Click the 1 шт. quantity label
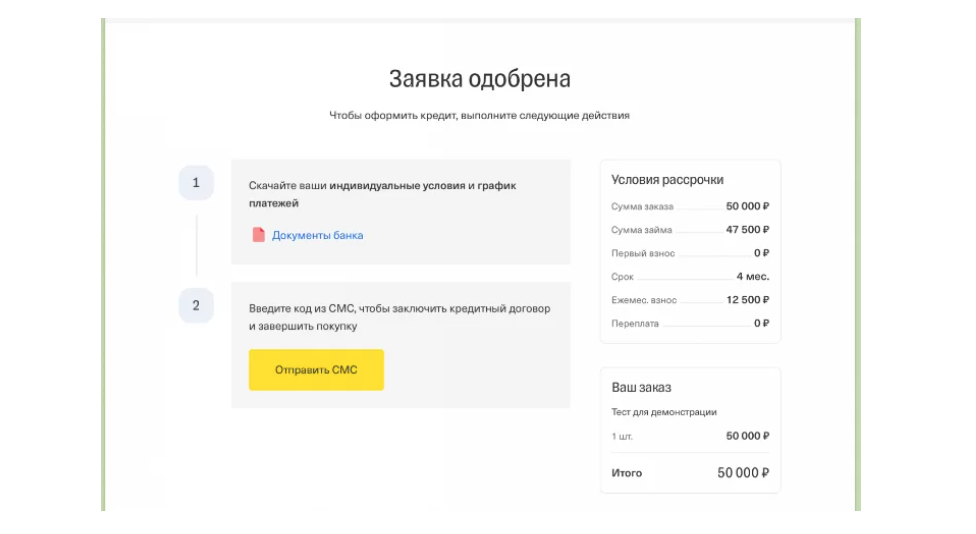This screenshot has width=976, height=534. click(x=622, y=436)
